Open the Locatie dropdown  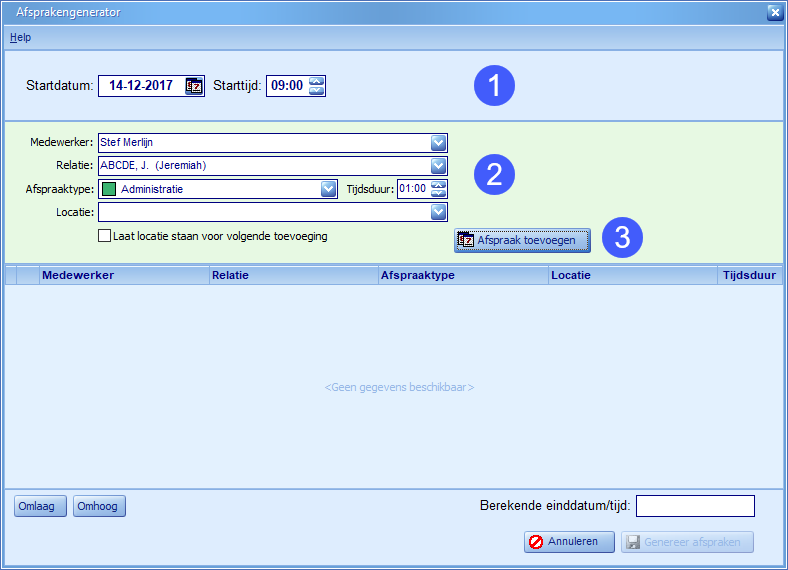tap(438, 211)
